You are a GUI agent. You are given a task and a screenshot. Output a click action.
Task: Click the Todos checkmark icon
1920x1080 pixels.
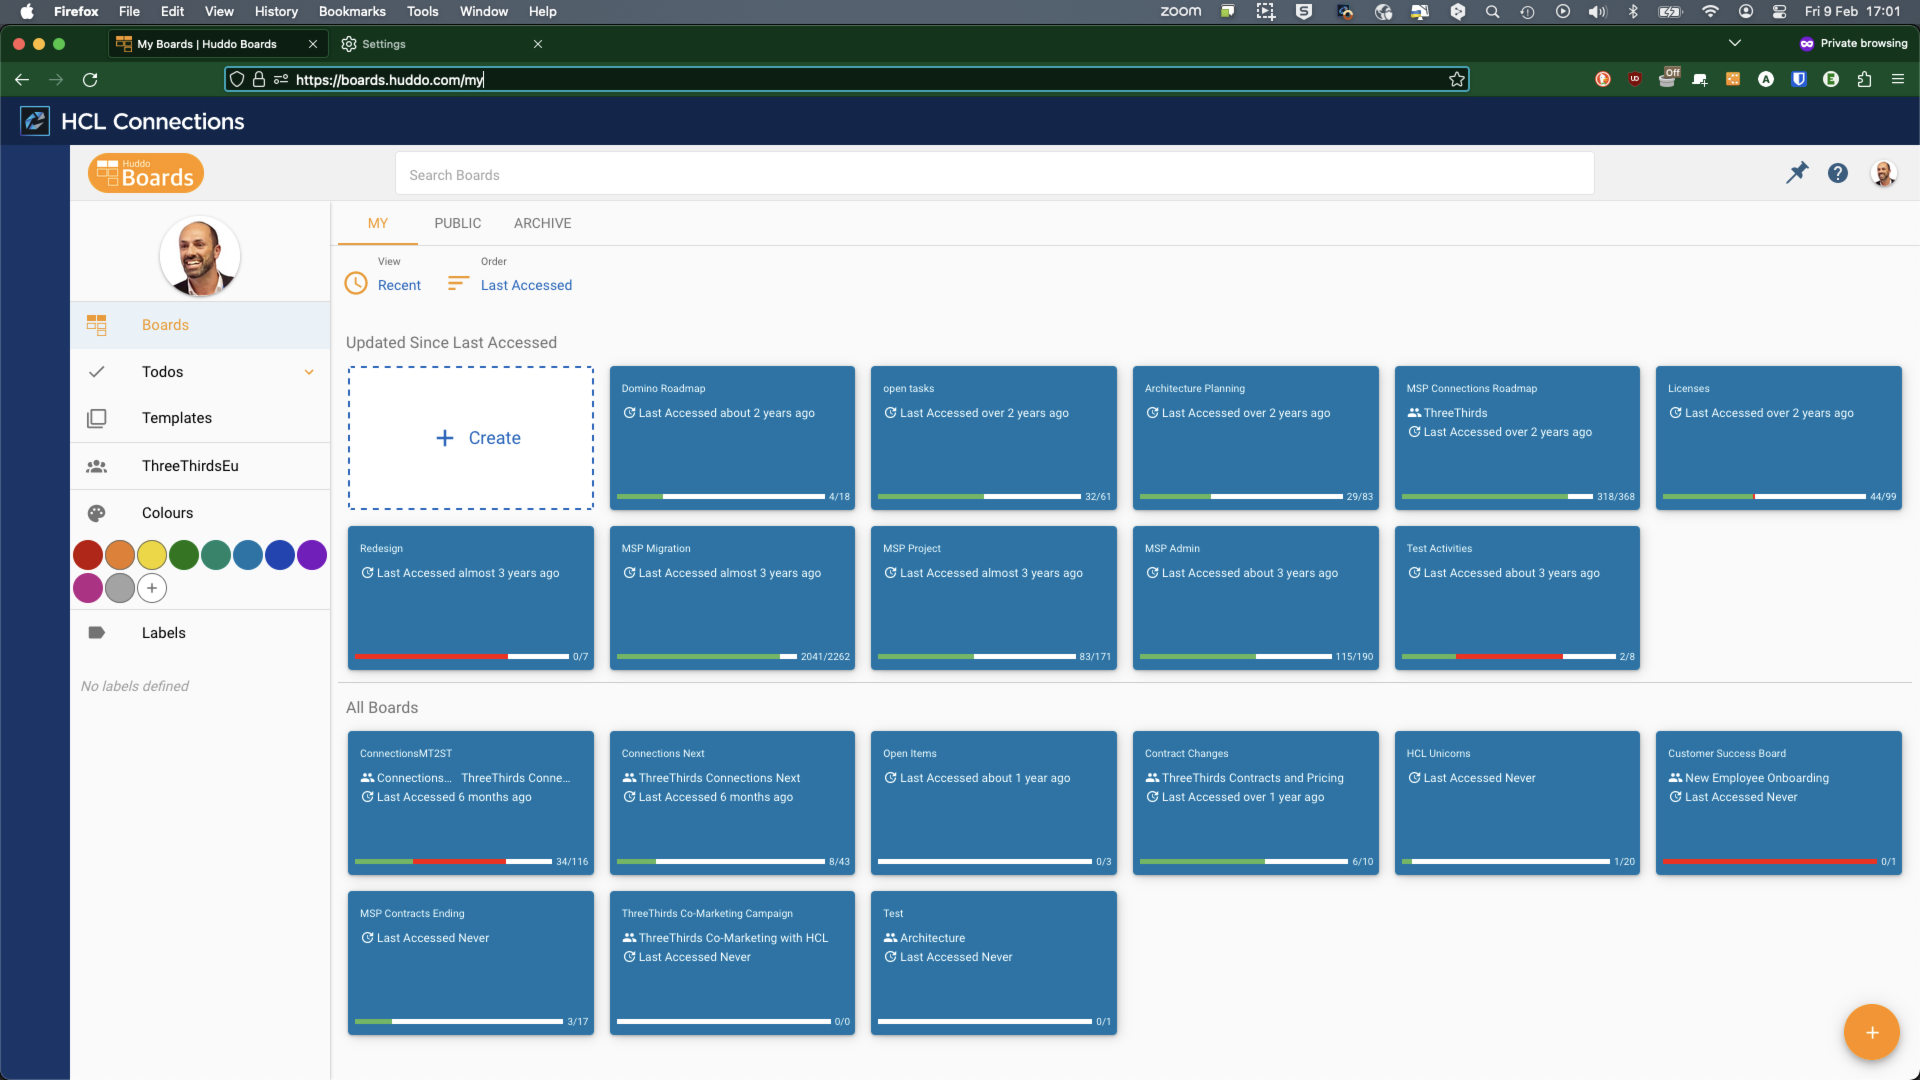[97, 372]
